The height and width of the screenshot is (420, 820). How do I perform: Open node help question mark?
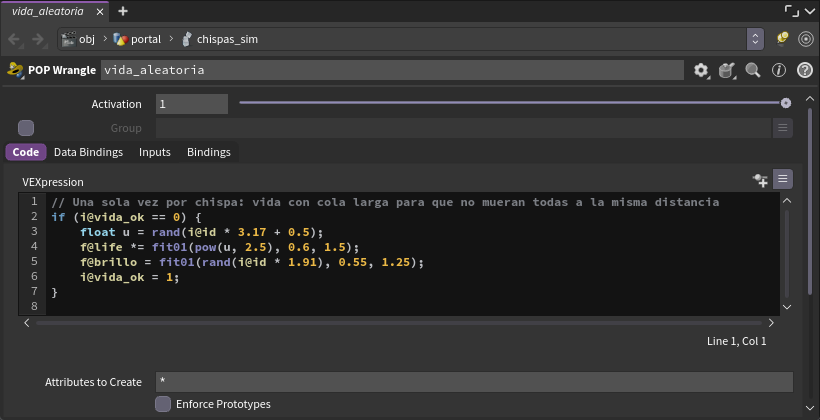(x=805, y=70)
